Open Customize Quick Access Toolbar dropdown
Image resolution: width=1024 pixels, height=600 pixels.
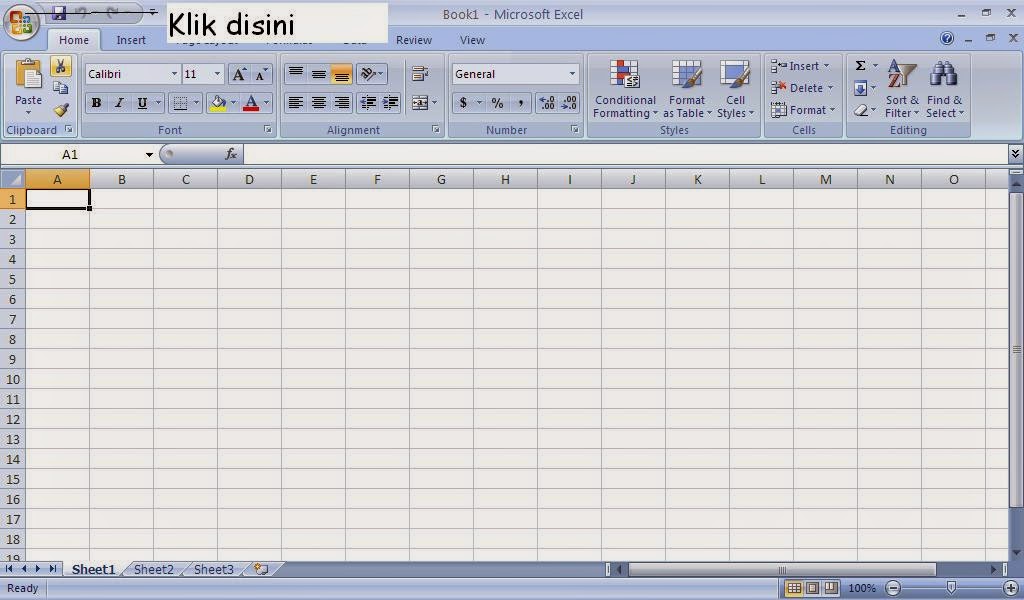(152, 12)
